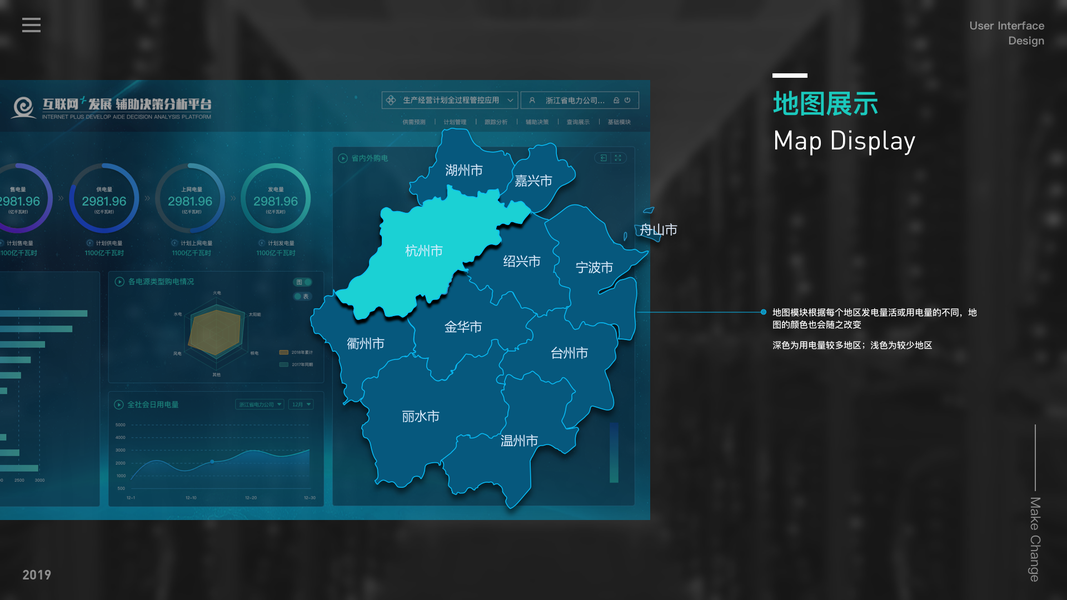Open the 浙江省电力公司 chart dropdown

click(260, 404)
